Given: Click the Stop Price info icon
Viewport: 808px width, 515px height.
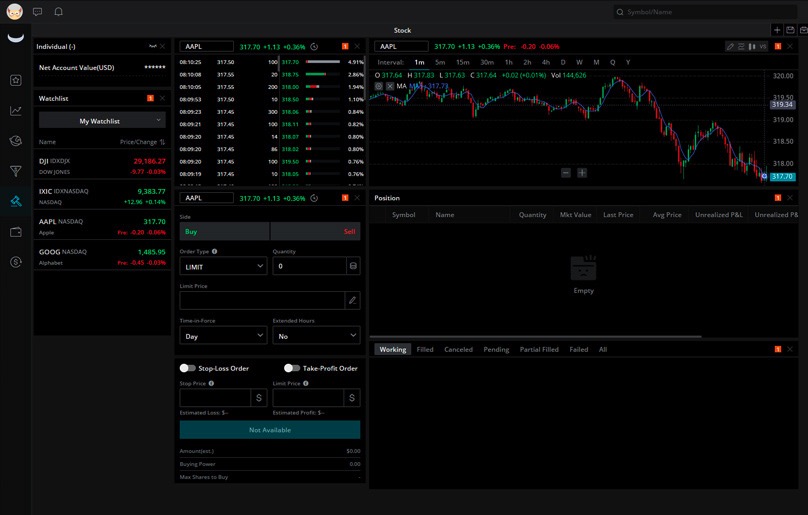Looking at the screenshot, I should coord(211,384).
